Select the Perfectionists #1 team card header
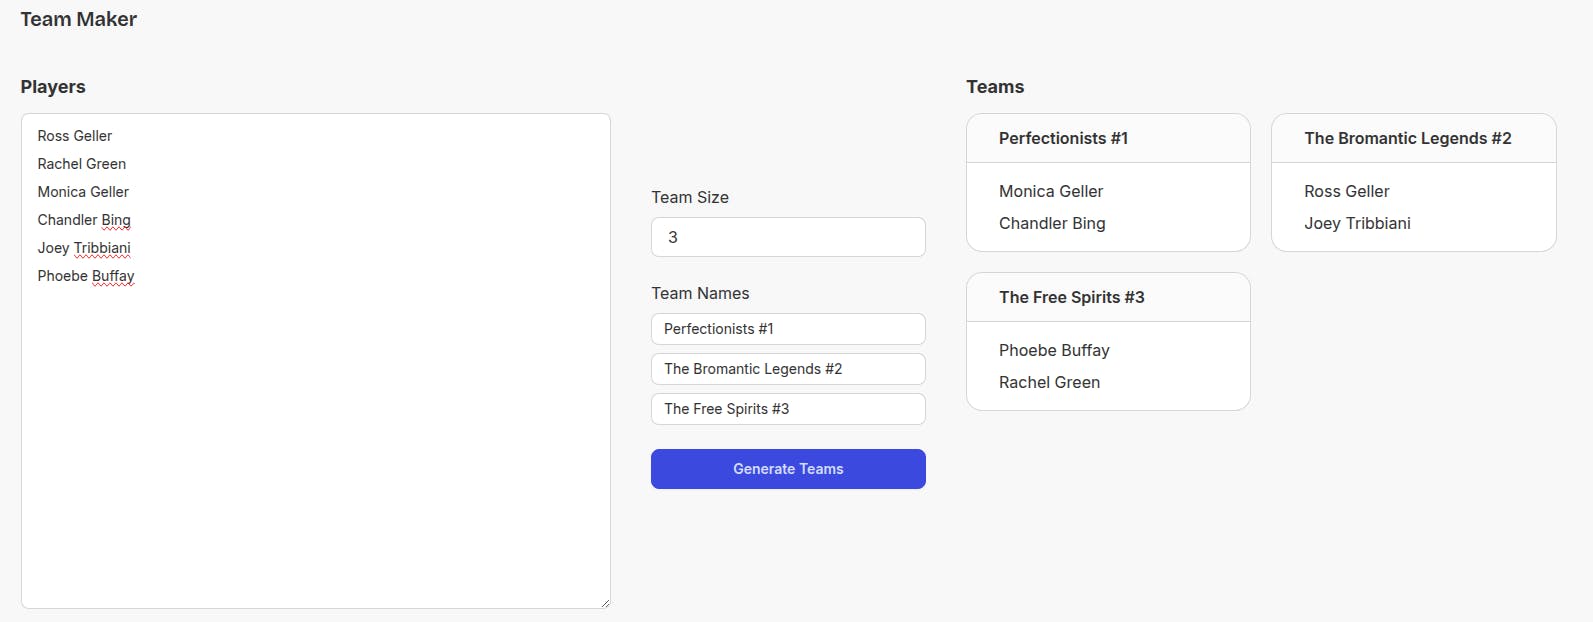Screen dimensions: 1593x622 coord(1108,138)
